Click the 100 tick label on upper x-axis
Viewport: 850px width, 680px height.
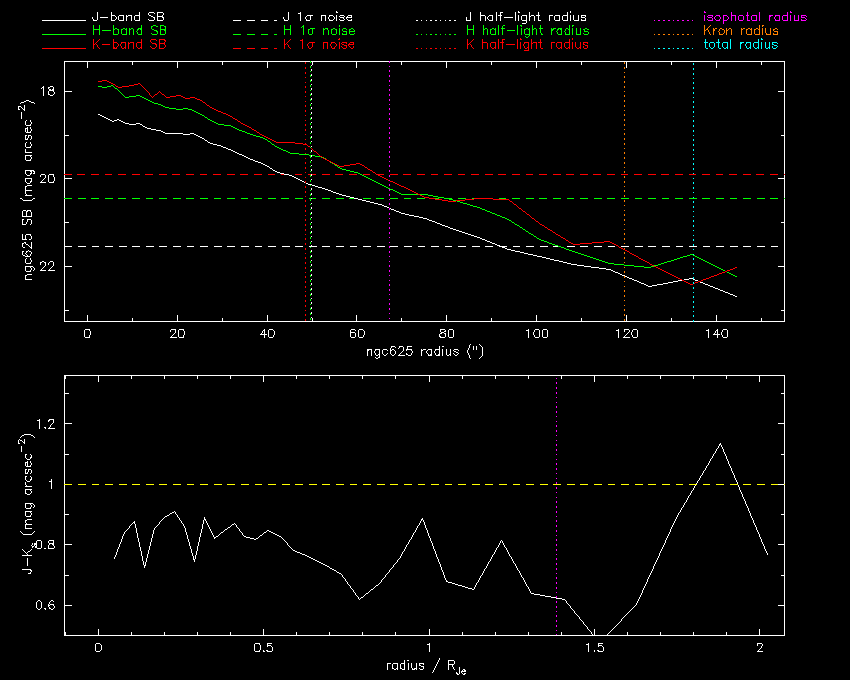(536, 334)
